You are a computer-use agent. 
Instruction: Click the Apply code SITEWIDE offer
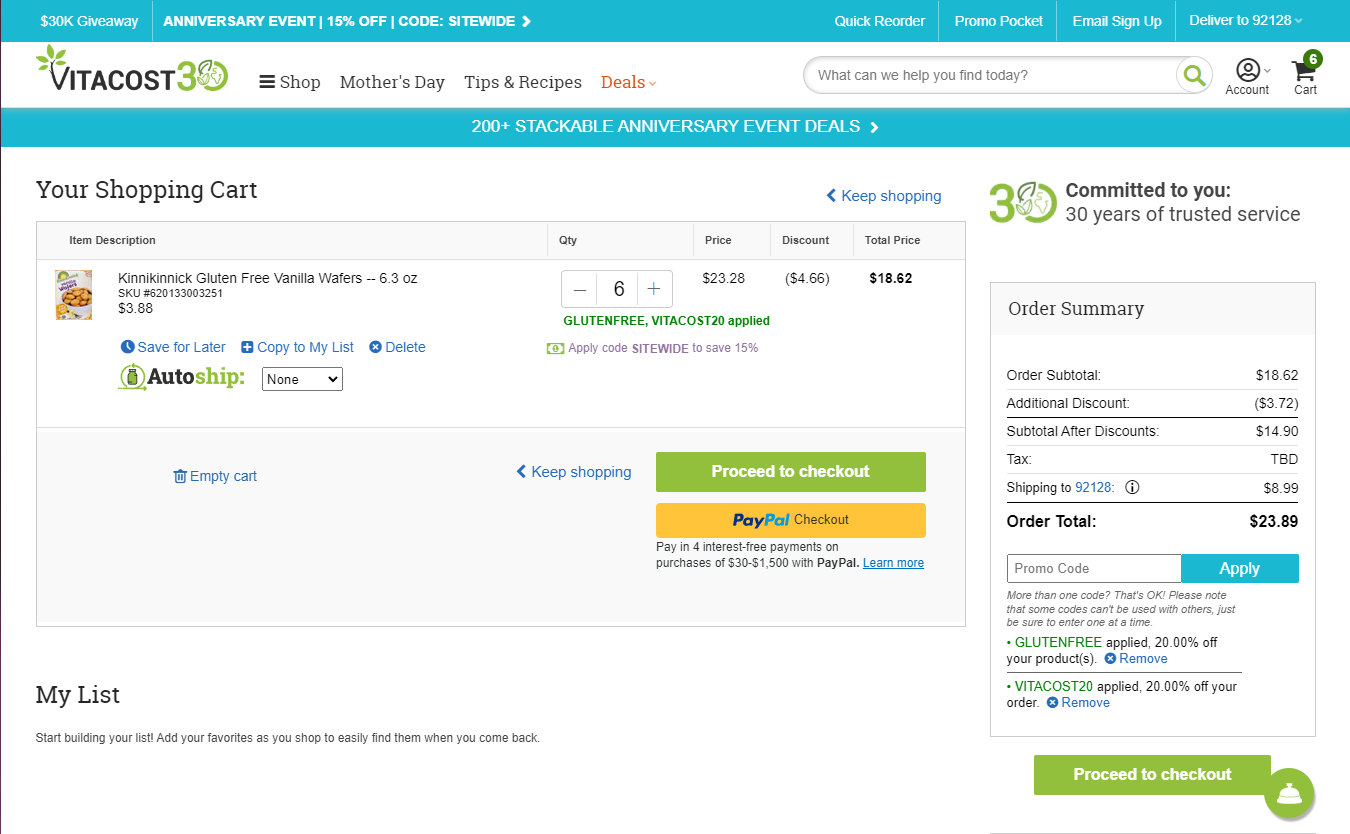[x=653, y=348]
